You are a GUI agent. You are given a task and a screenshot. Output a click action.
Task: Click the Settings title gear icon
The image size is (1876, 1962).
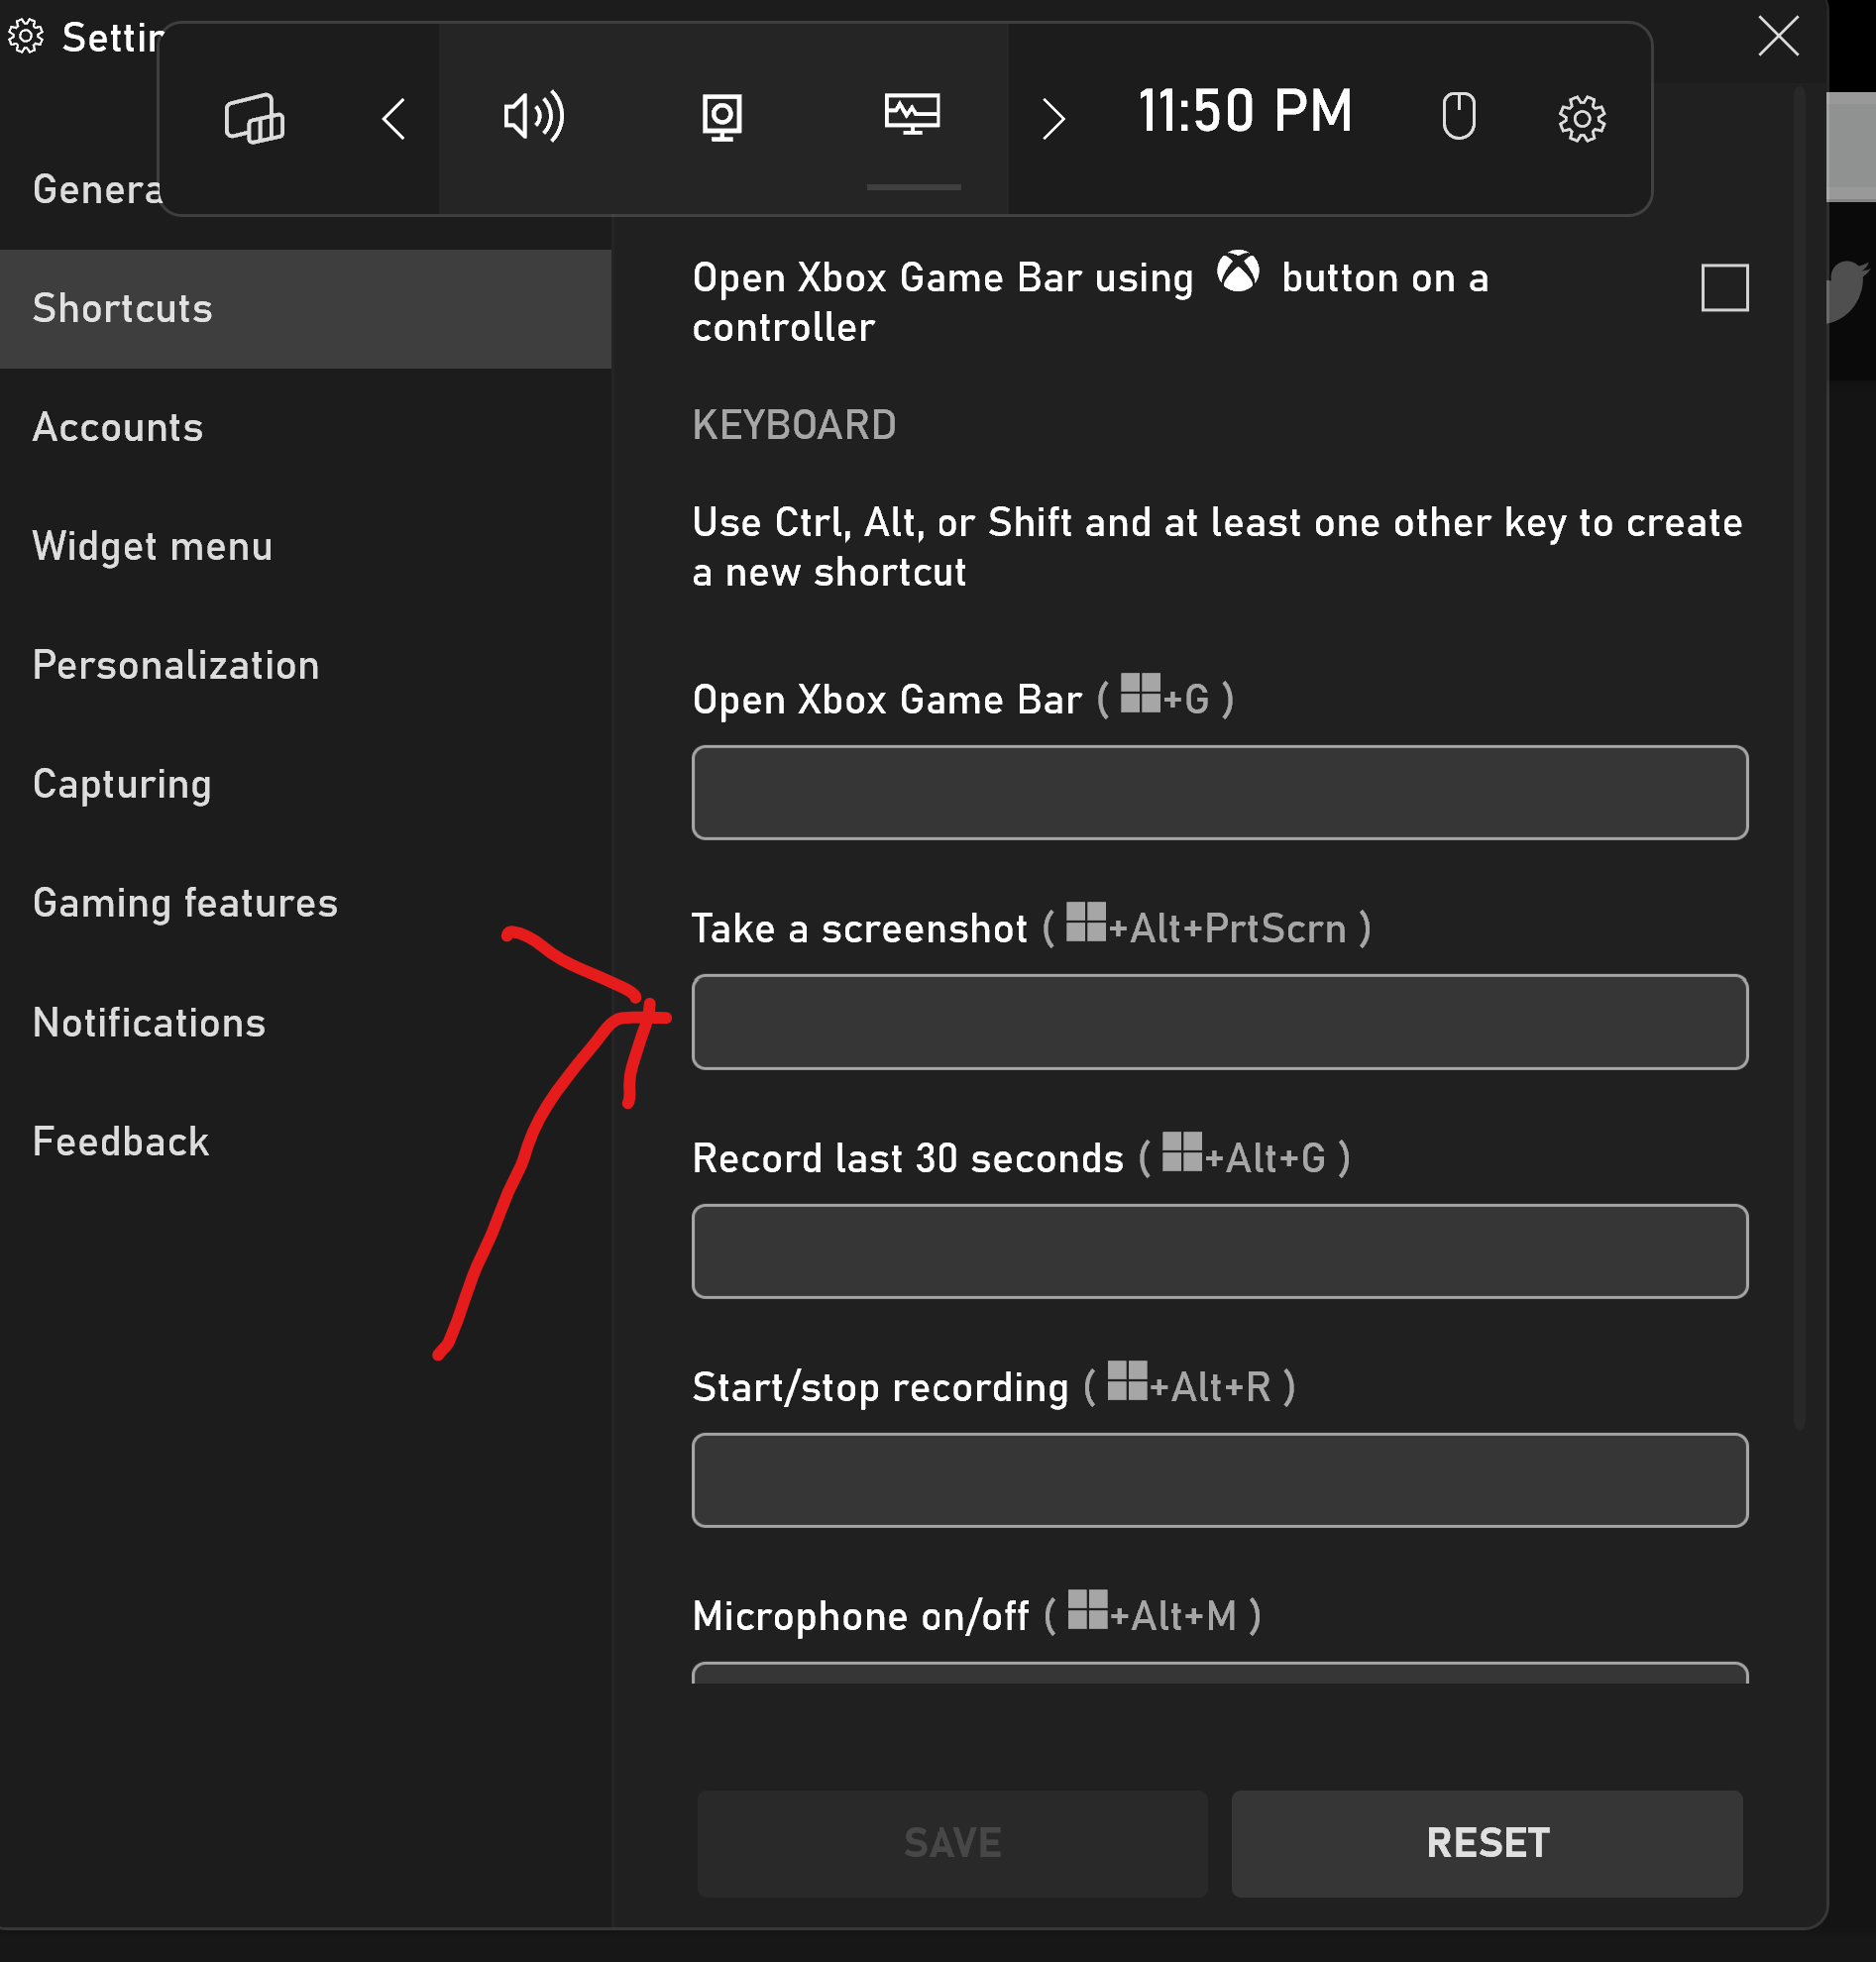point(26,37)
